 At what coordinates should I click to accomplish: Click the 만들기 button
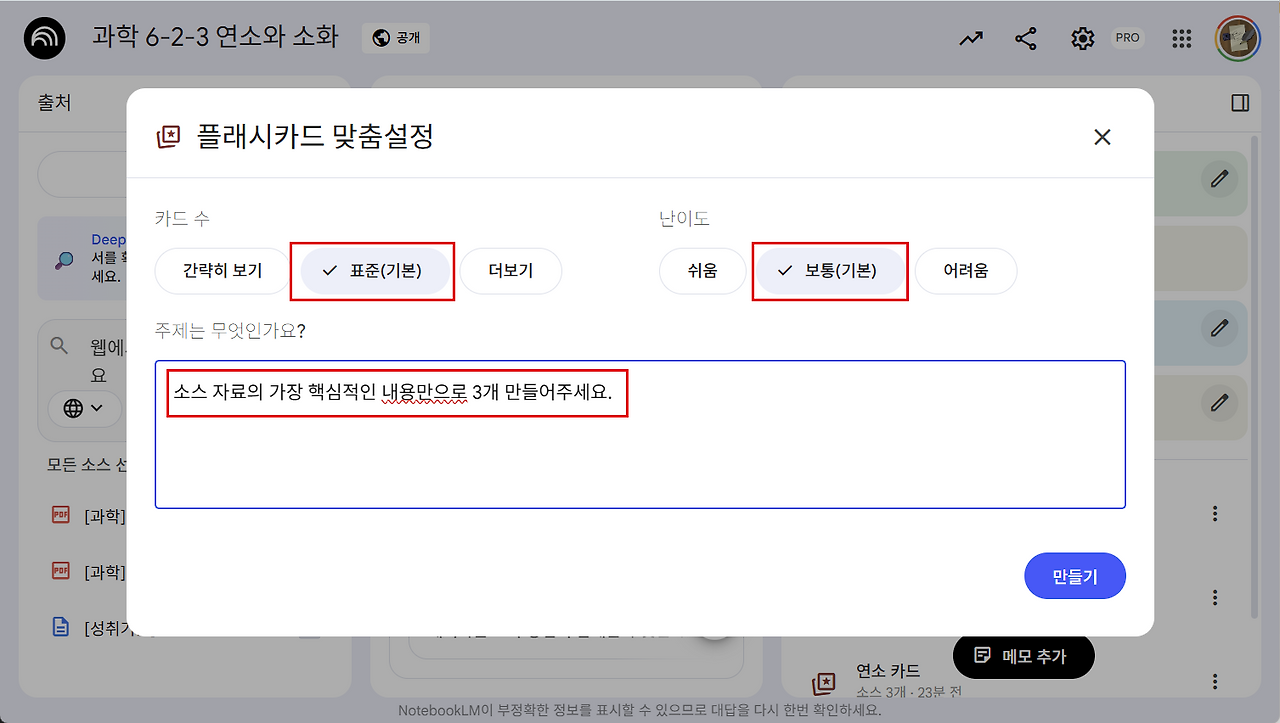pos(1075,576)
